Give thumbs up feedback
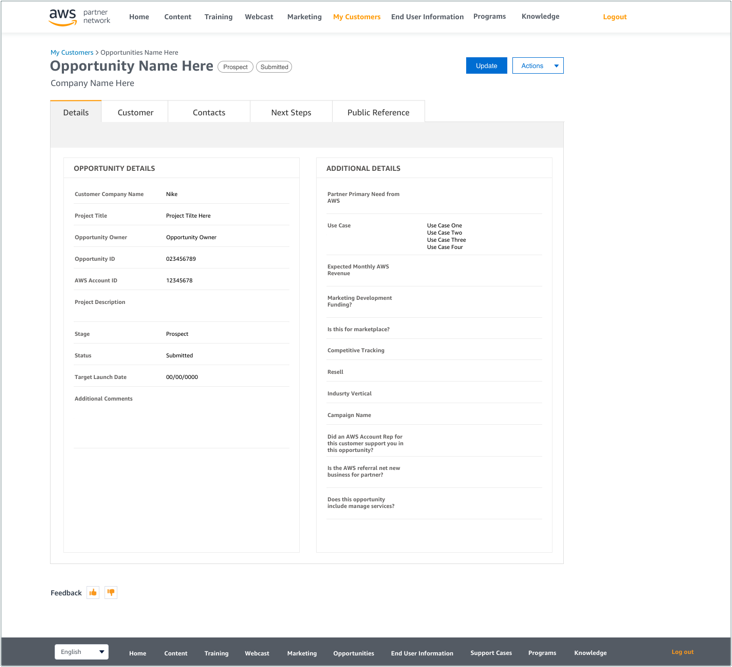Image resolution: width=732 pixels, height=667 pixels. coord(93,592)
